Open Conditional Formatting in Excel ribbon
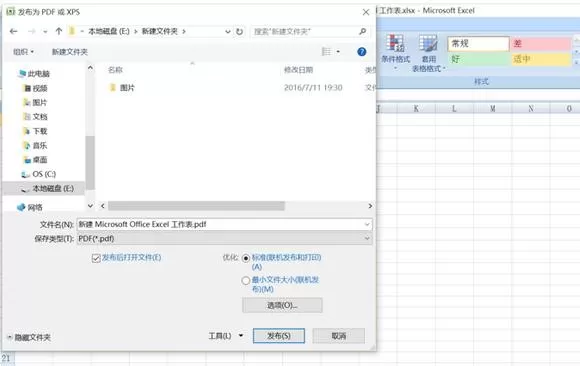 coord(395,53)
